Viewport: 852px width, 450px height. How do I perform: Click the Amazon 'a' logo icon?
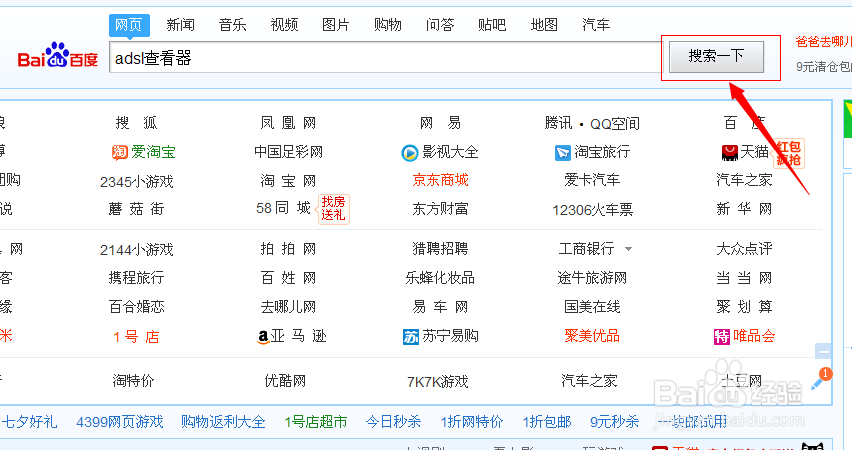pyautogui.click(x=263, y=337)
